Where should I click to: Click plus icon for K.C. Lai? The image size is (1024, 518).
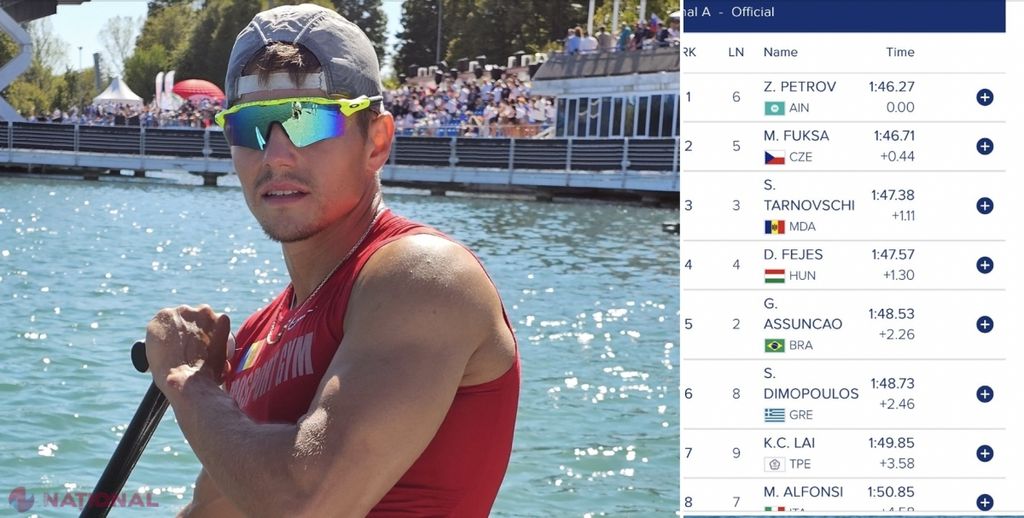pos(985,453)
